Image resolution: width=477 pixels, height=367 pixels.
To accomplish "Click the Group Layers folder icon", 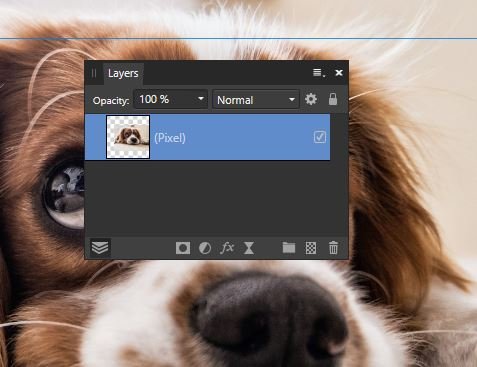I will (289, 248).
